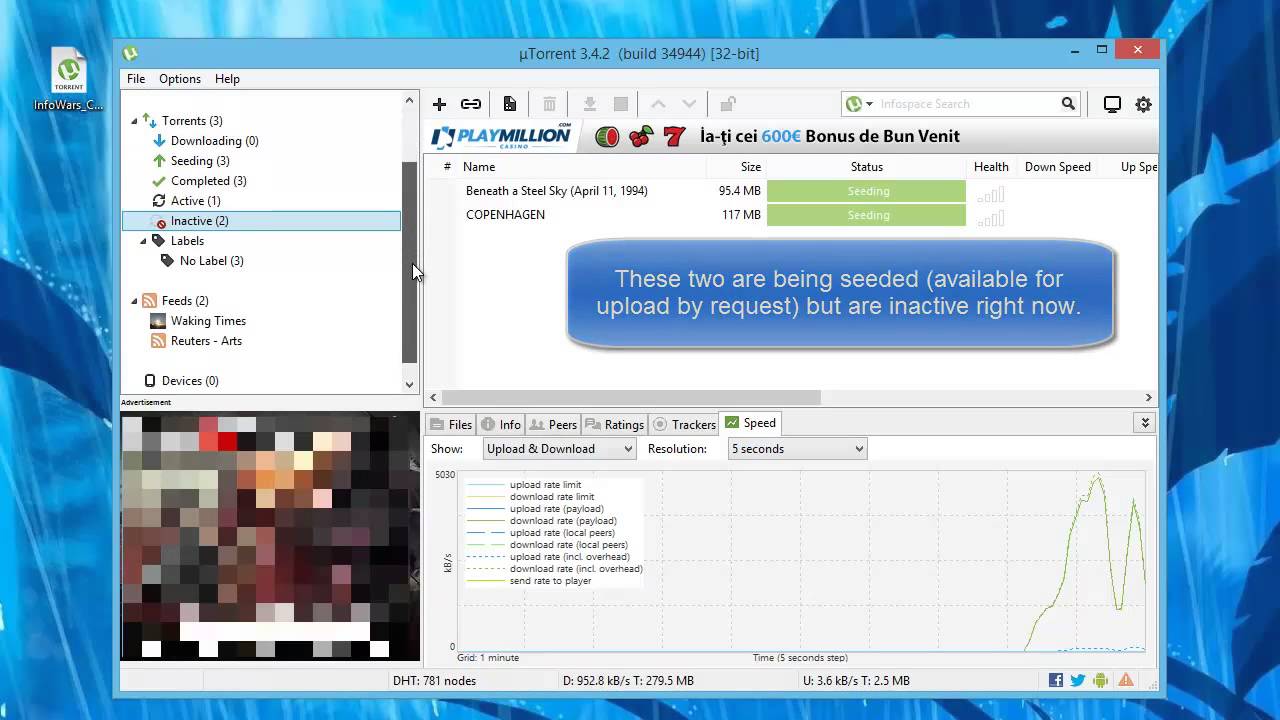Switch to the Ratings tab
Viewport: 1280px width, 720px height.
[x=614, y=424]
